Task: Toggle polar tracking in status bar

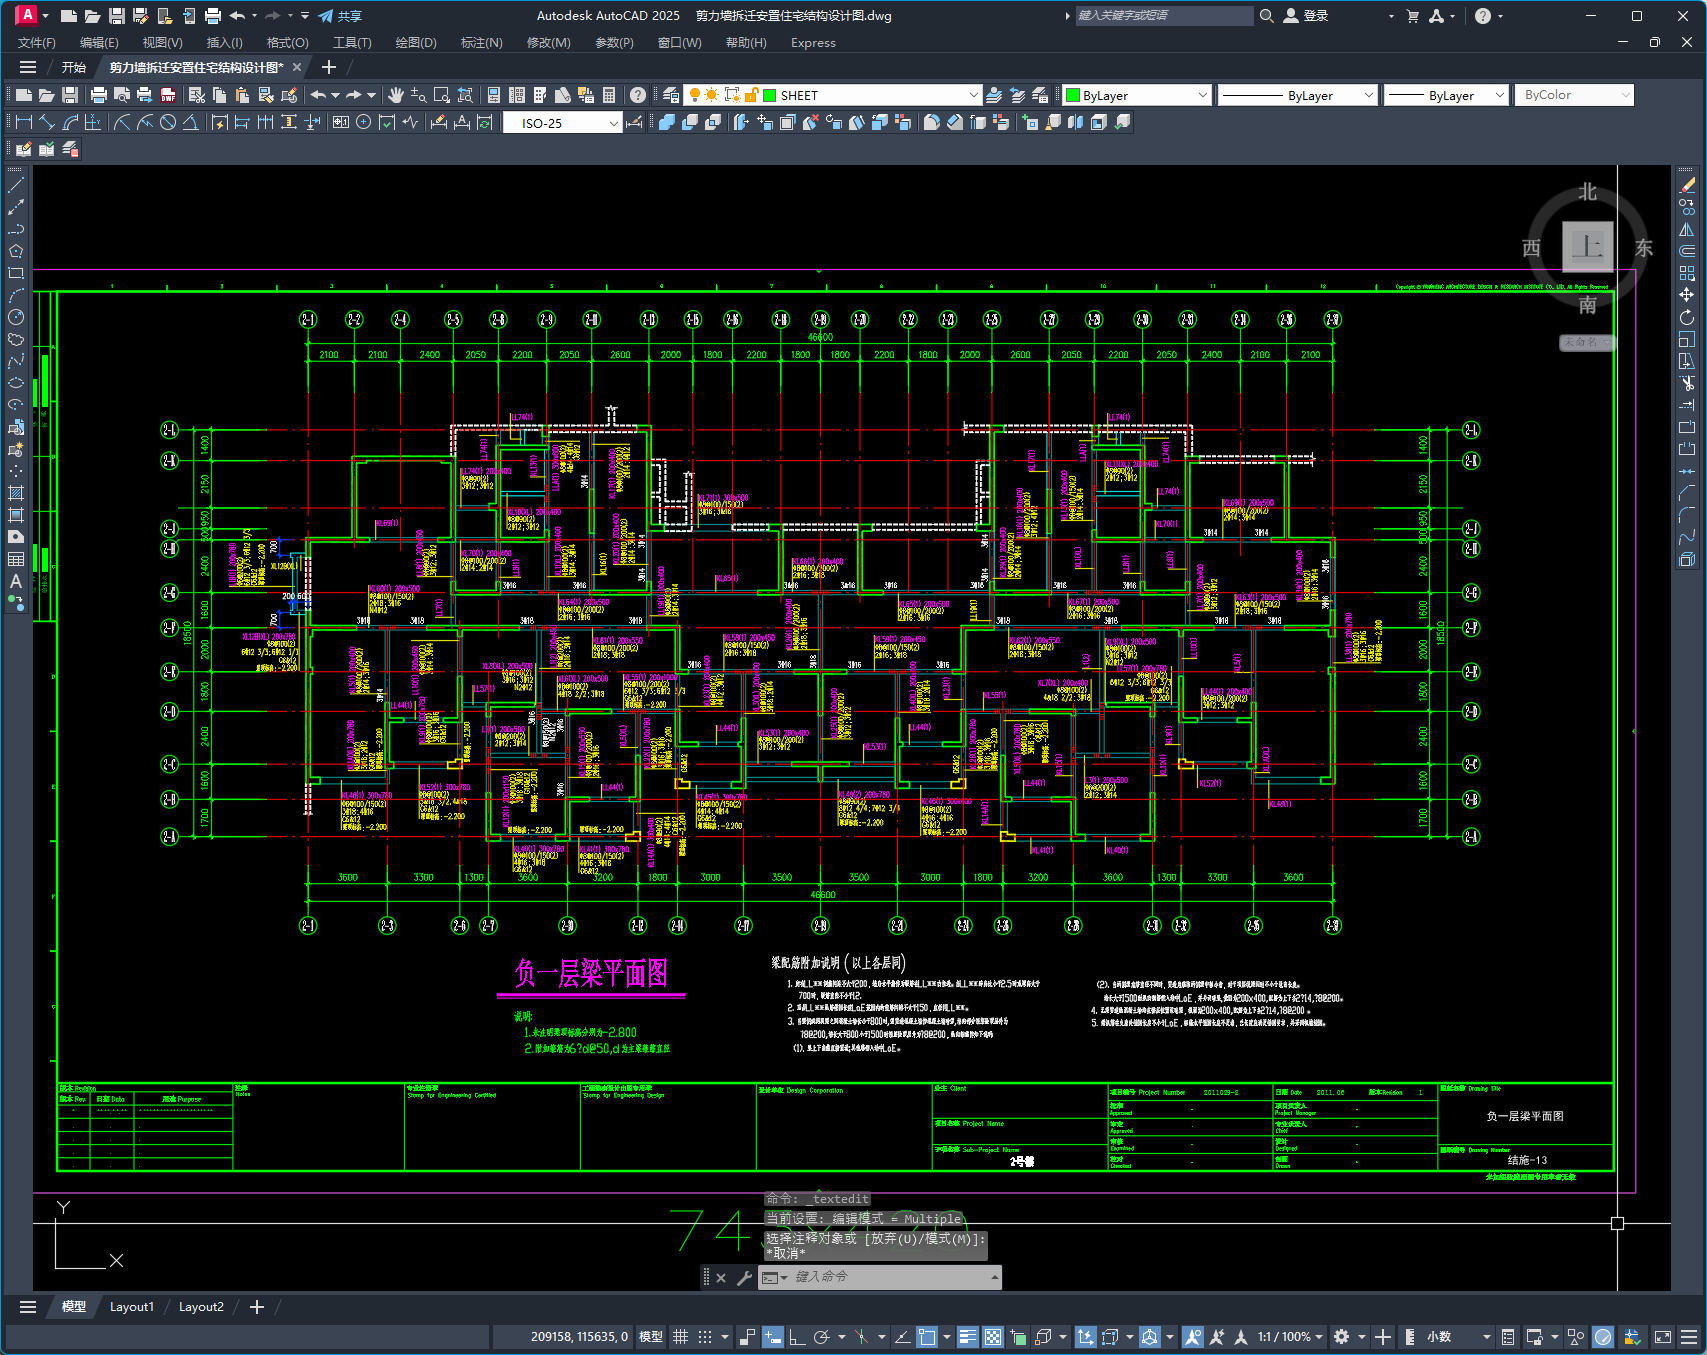Action: [822, 1337]
